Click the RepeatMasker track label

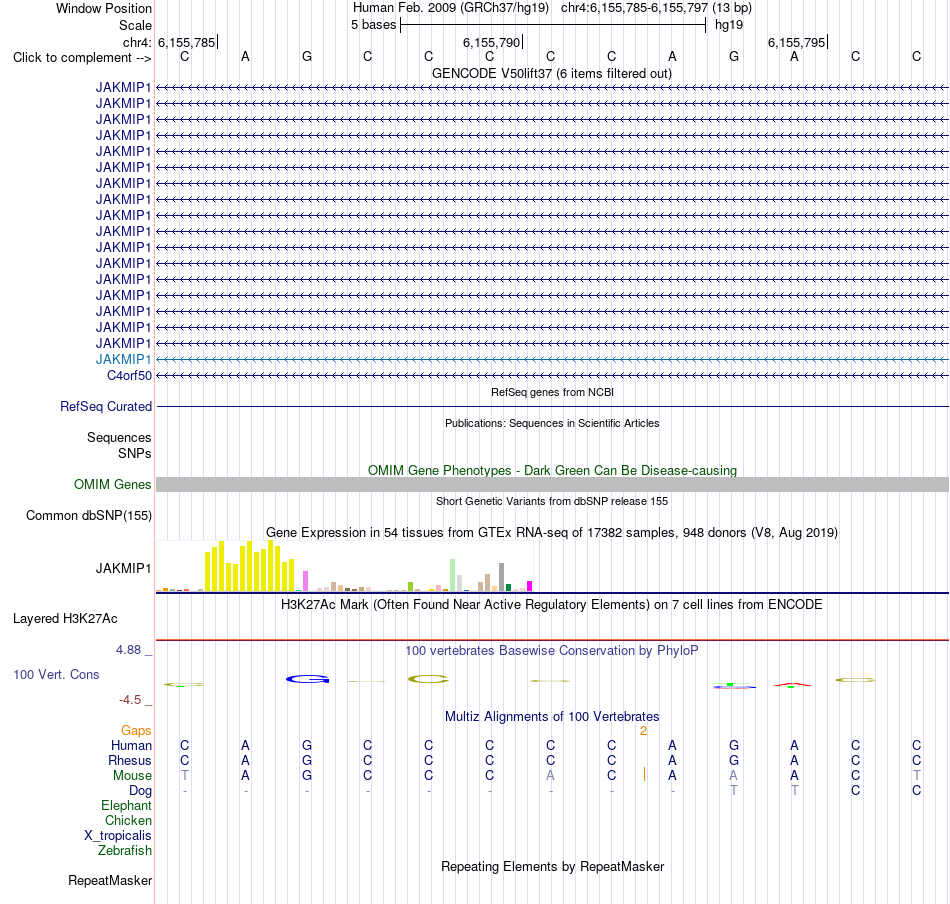tap(110, 880)
